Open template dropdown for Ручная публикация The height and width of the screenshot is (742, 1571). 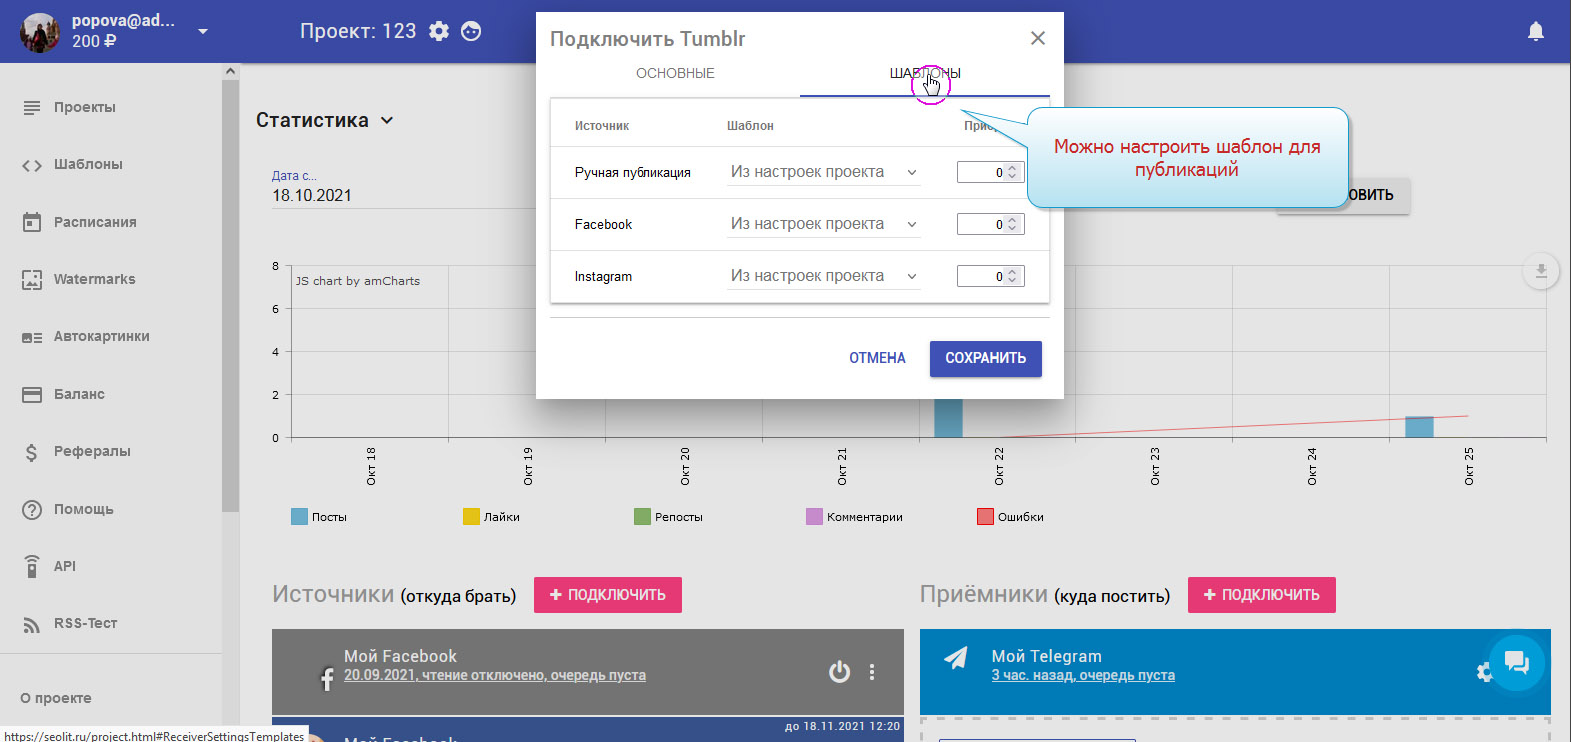coord(823,172)
